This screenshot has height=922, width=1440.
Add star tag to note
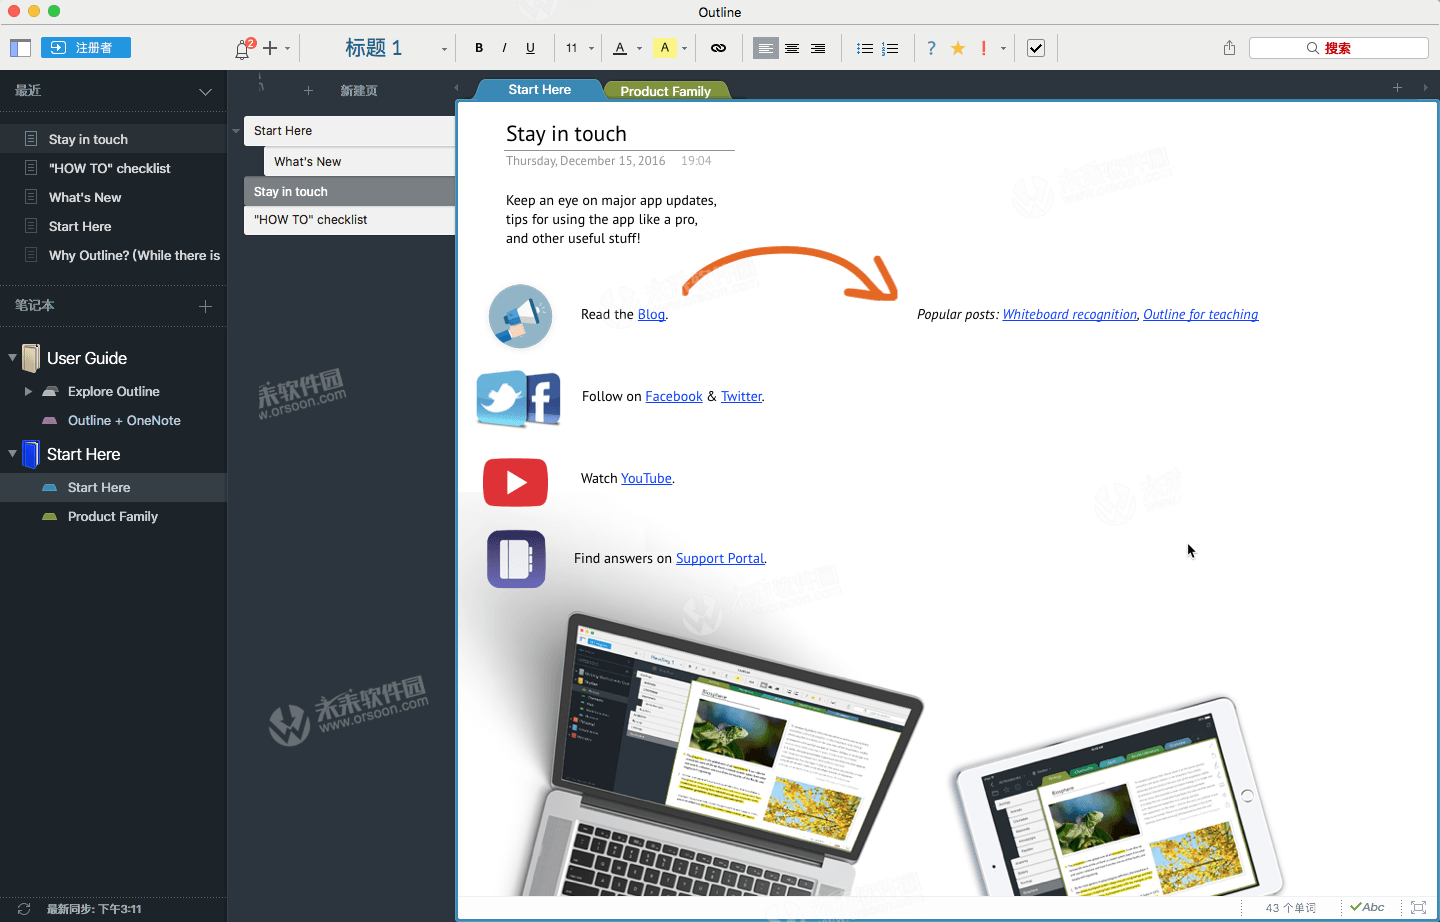point(958,48)
